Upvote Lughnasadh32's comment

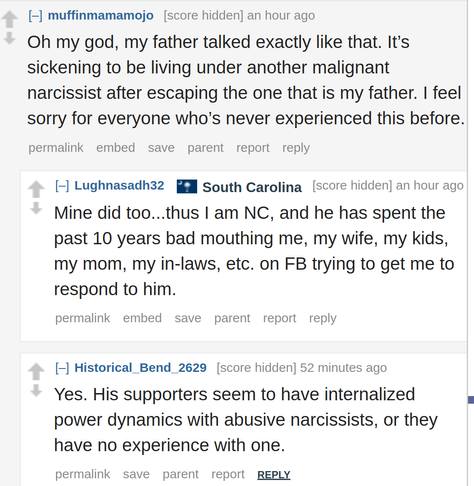coord(36,189)
